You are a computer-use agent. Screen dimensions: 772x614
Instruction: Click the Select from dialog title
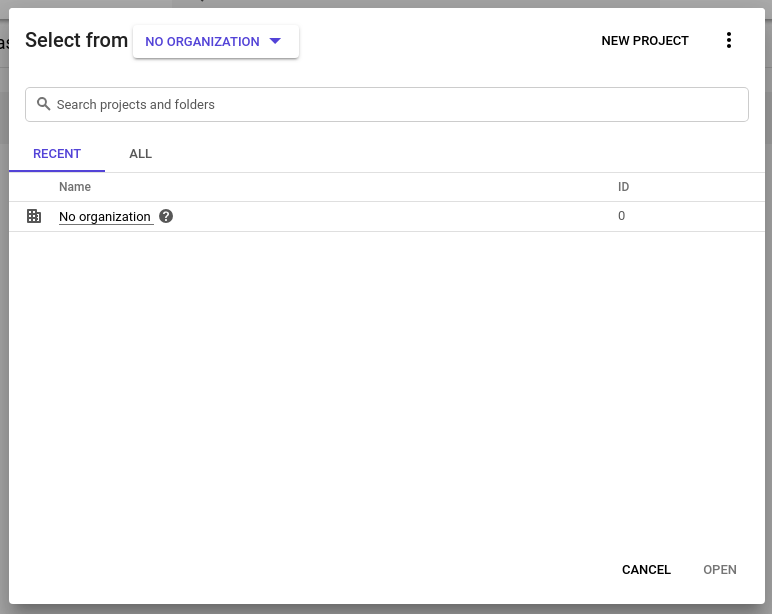[x=76, y=41]
